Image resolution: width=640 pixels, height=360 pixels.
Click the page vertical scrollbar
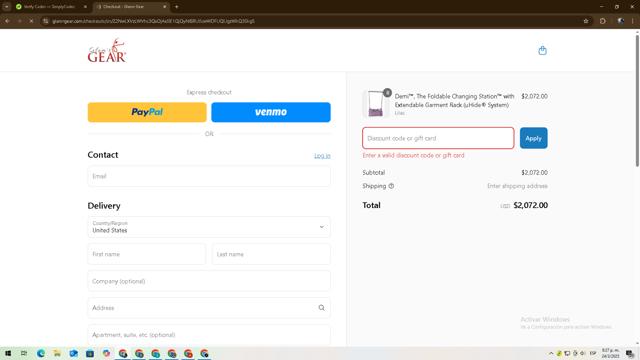pyautogui.click(x=637, y=100)
